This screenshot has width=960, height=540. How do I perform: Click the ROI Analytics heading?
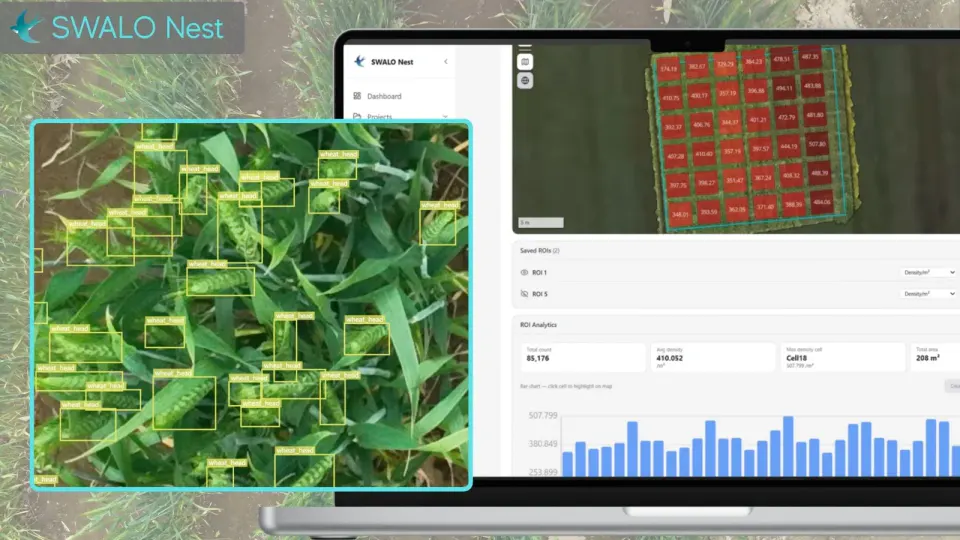point(538,325)
